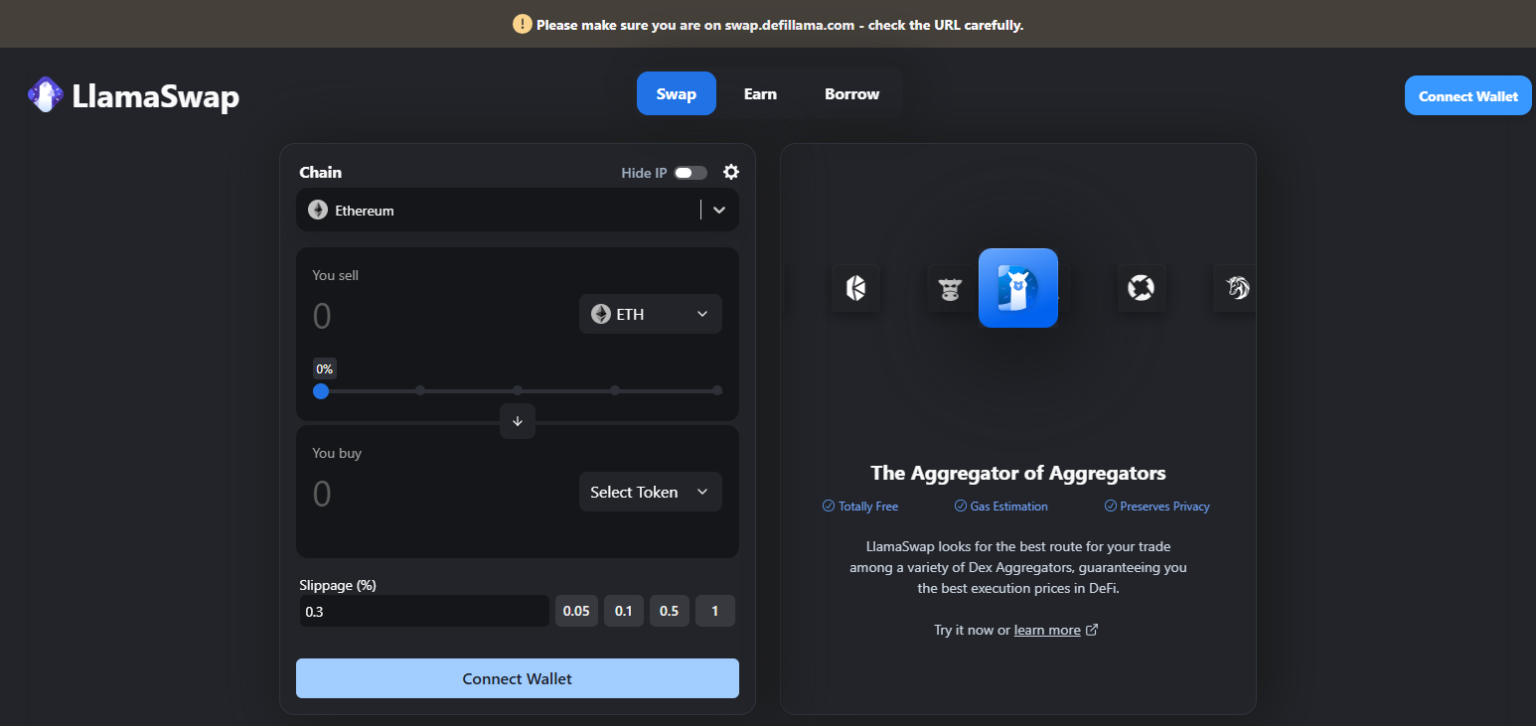Open the ETH sell token selector
The image size is (1536, 726).
click(650, 314)
